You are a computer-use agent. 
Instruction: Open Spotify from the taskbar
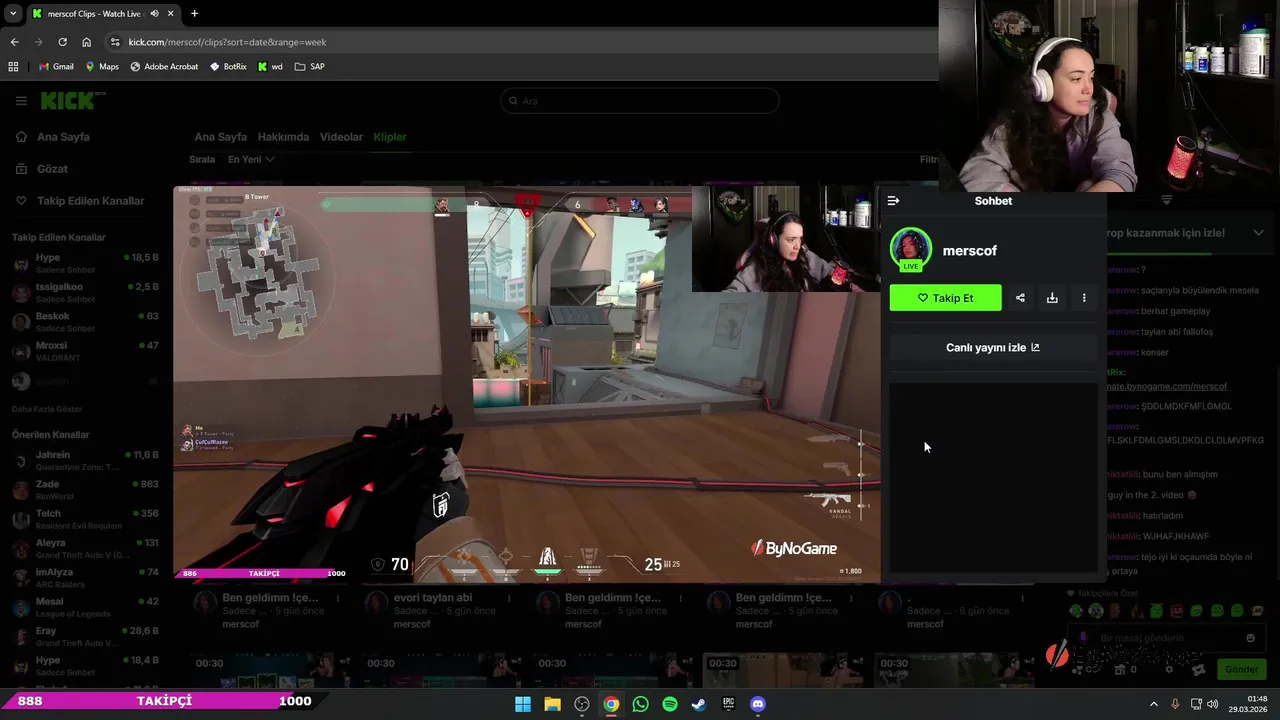coord(670,704)
